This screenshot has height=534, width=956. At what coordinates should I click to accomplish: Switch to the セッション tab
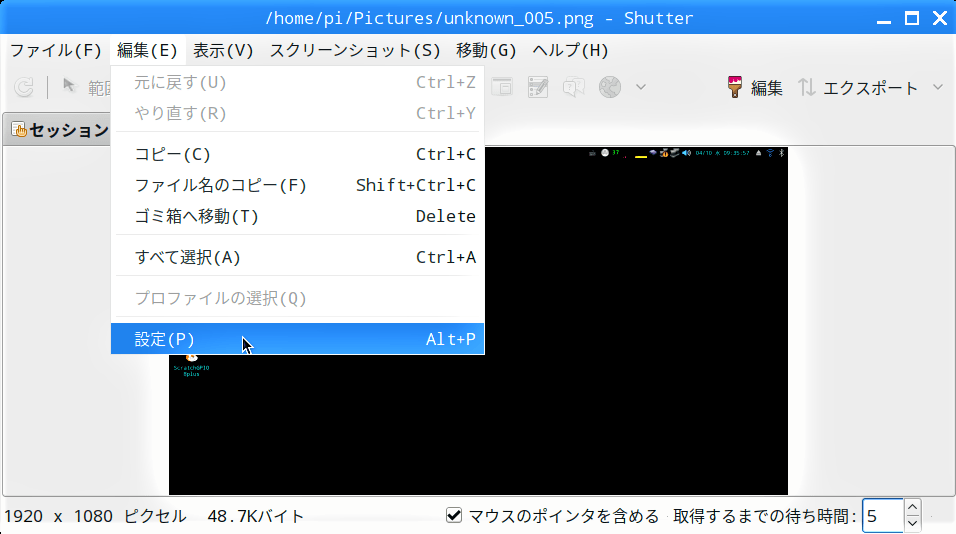pos(60,129)
